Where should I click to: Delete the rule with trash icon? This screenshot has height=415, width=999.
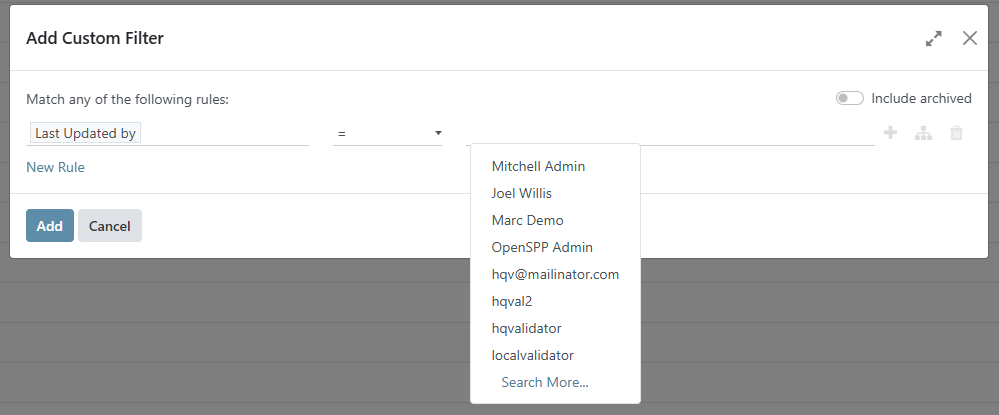coord(956,133)
